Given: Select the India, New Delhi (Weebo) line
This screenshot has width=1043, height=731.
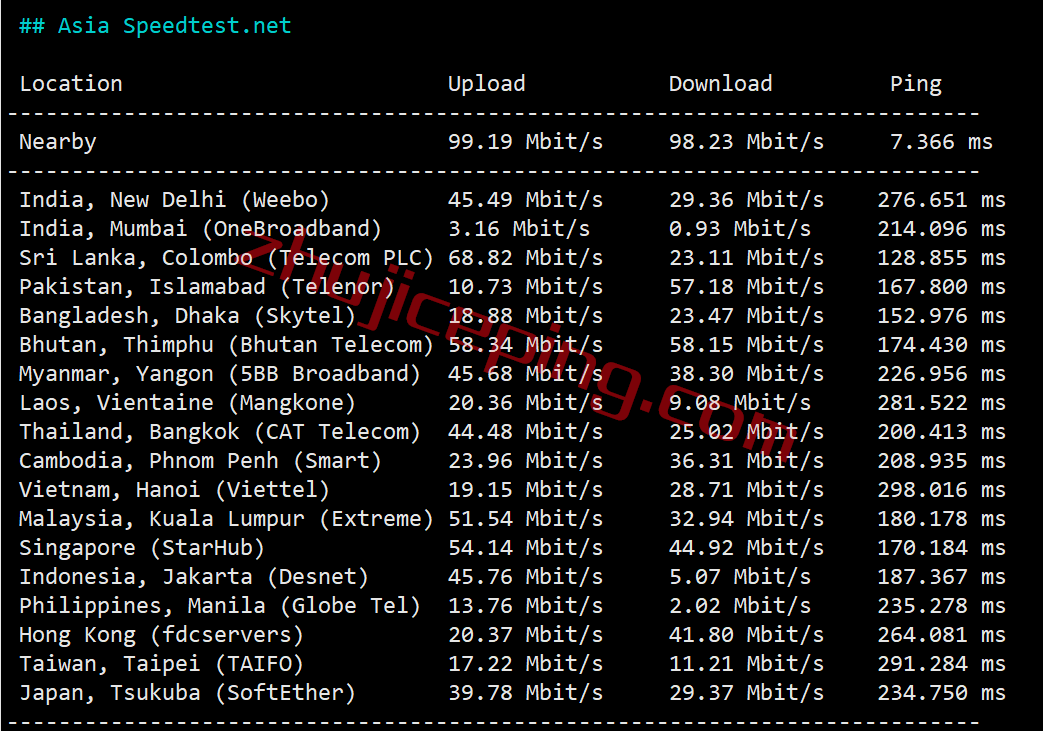Looking at the screenshot, I should click(x=512, y=200).
